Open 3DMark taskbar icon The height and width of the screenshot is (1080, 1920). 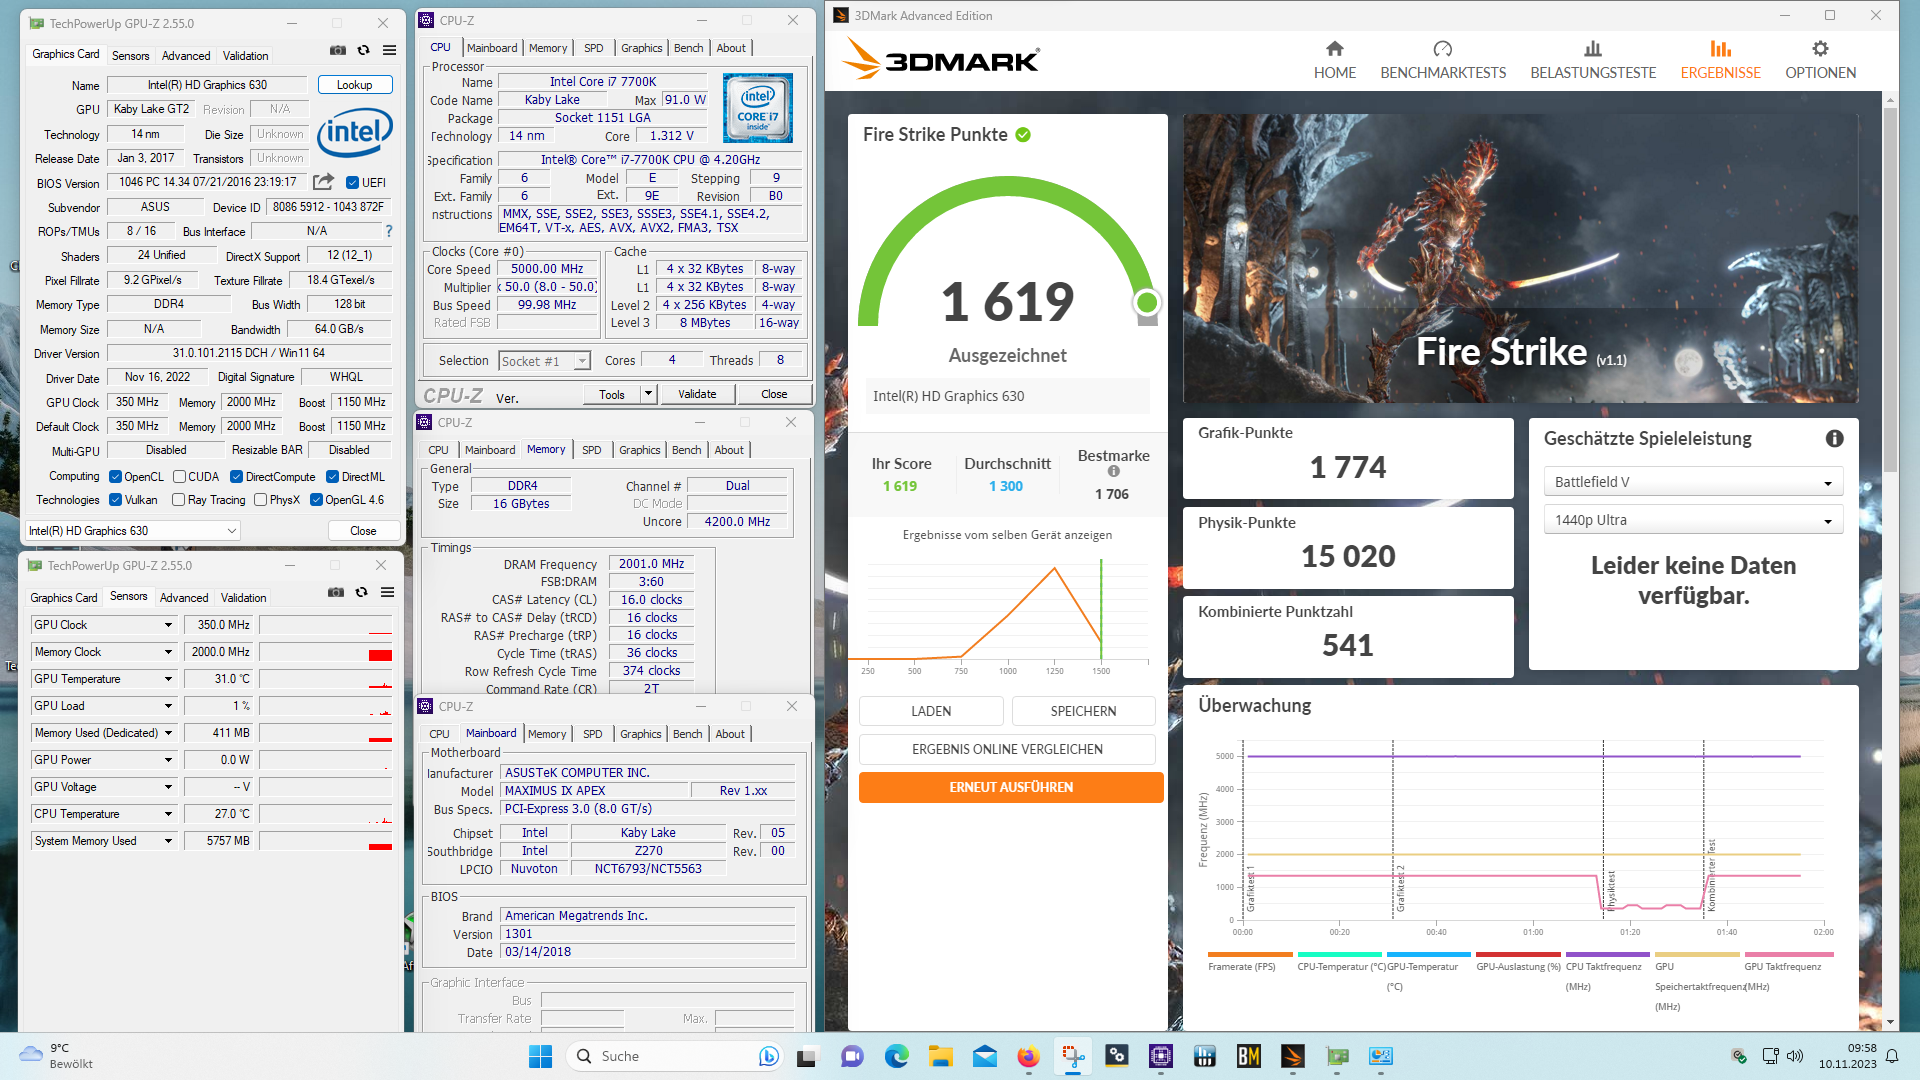[x=1292, y=1056]
